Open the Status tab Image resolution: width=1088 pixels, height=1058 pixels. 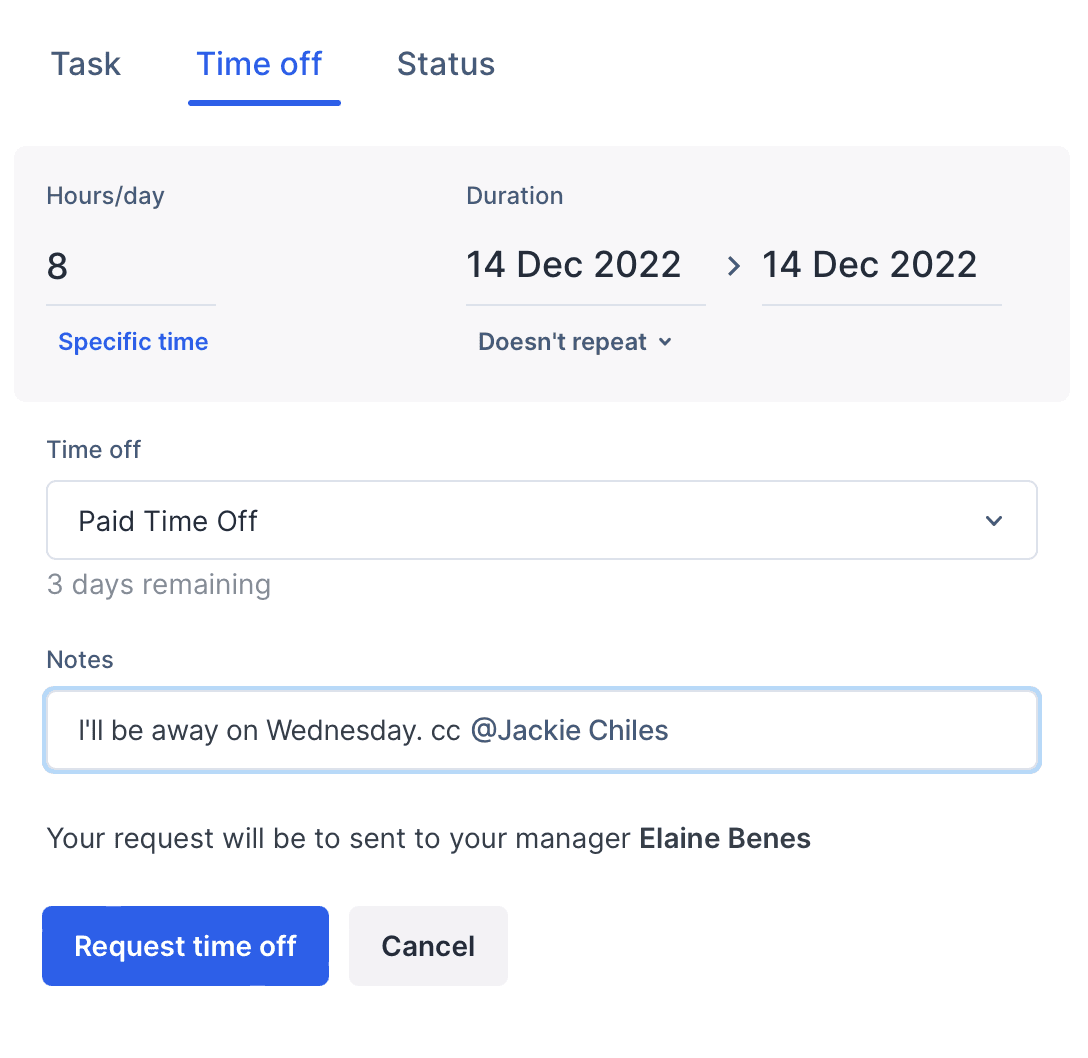click(x=446, y=65)
